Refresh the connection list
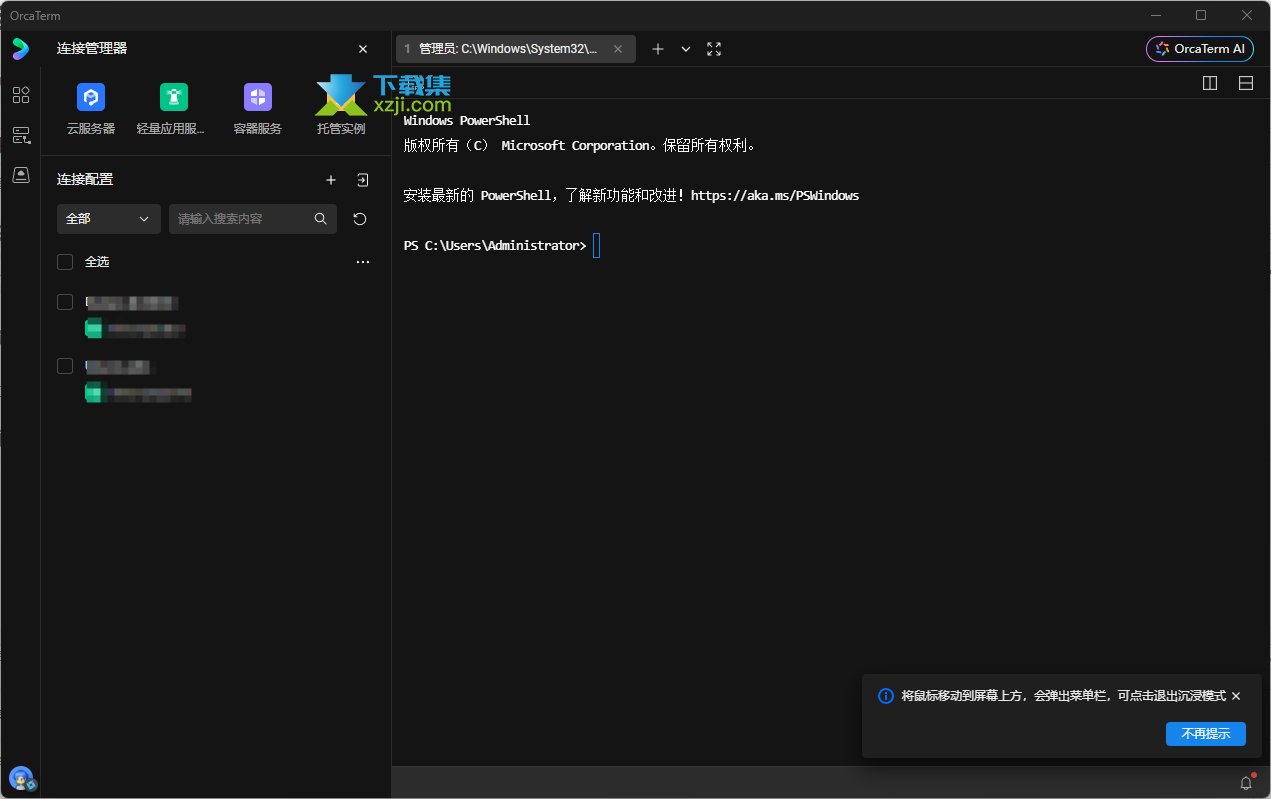 pos(360,219)
